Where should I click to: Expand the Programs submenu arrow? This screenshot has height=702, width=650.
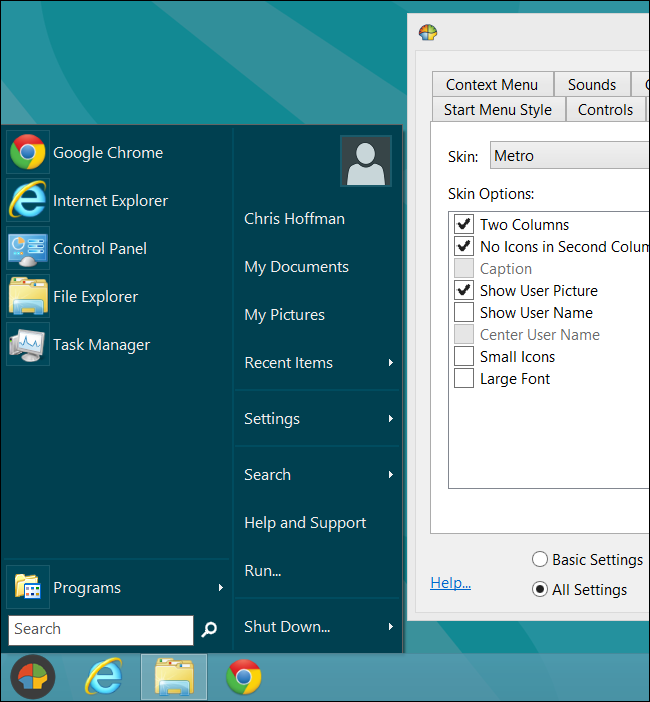pyautogui.click(x=221, y=587)
